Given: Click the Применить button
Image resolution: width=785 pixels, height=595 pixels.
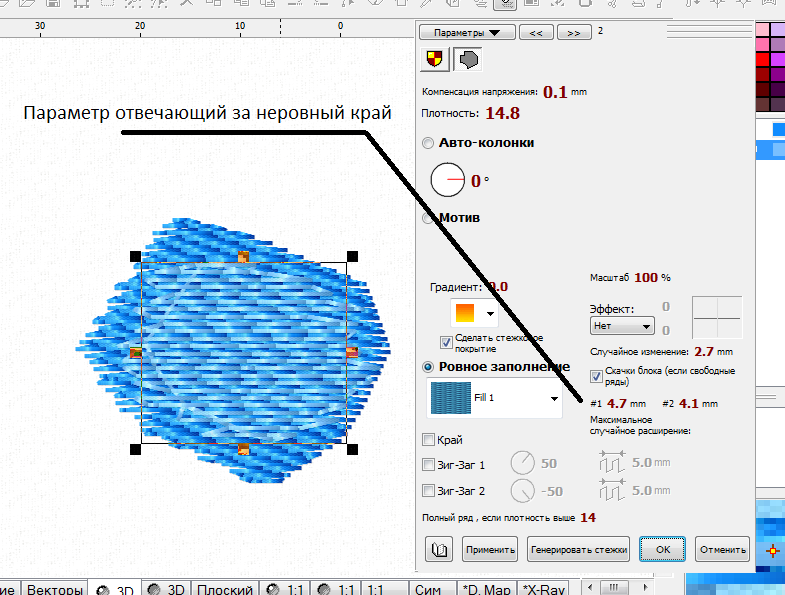Looking at the screenshot, I should (490, 549).
